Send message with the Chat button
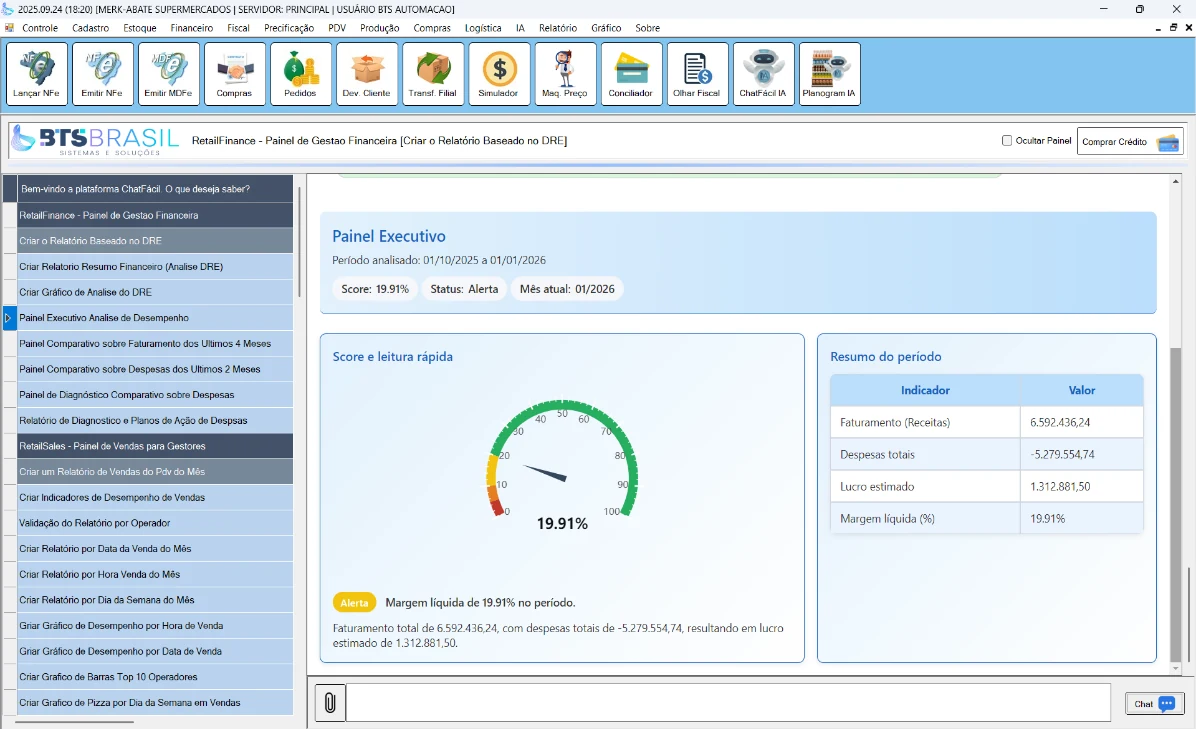 [1154, 704]
